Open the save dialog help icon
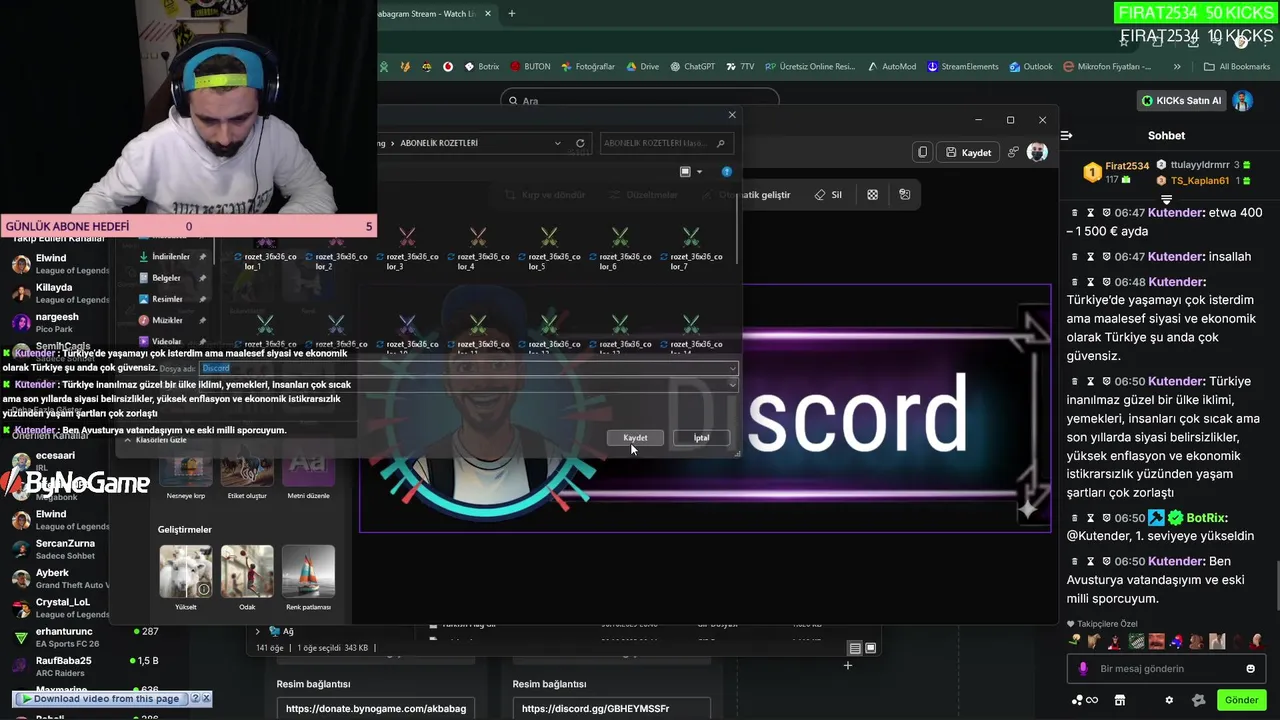The width and height of the screenshot is (1280, 720). (x=727, y=172)
